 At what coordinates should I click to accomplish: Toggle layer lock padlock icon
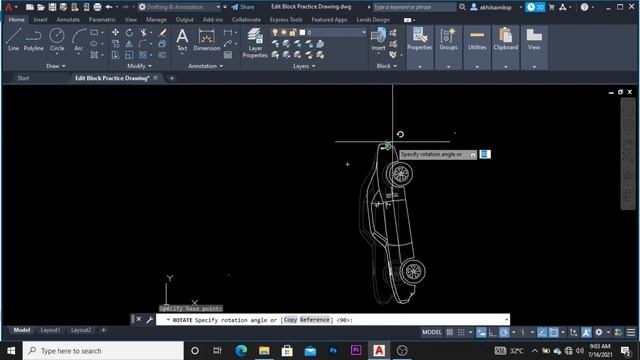292,32
